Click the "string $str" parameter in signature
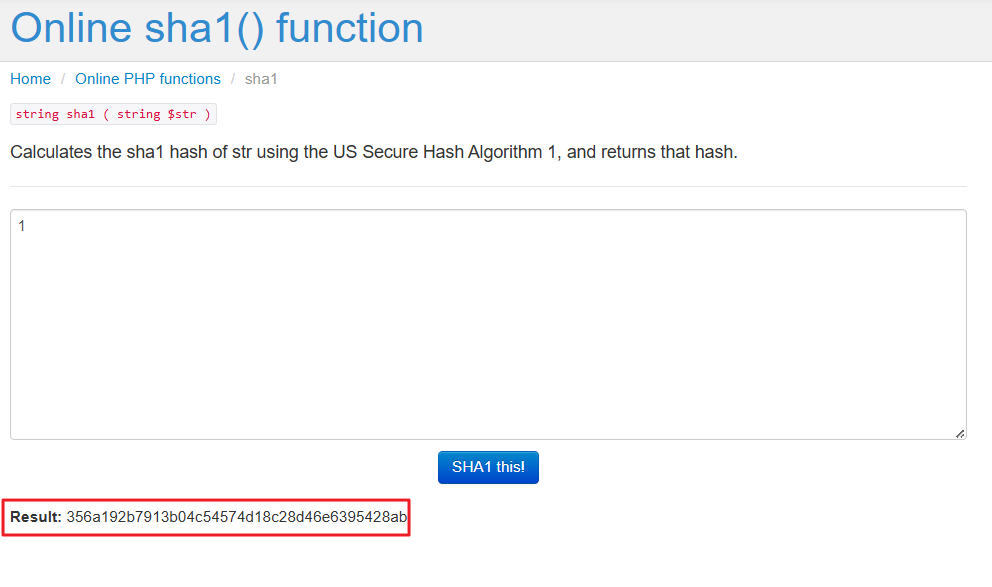The height and width of the screenshot is (587, 992). [x=157, y=114]
